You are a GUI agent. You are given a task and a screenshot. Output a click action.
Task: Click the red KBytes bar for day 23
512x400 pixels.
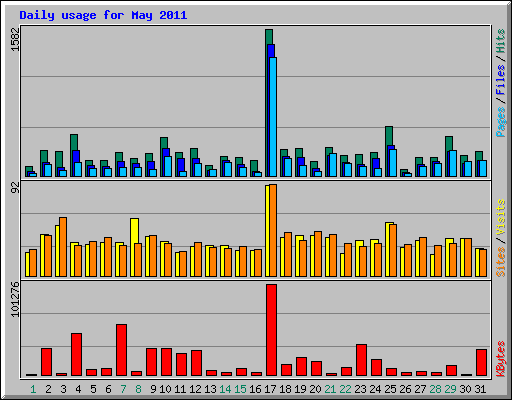(361, 360)
